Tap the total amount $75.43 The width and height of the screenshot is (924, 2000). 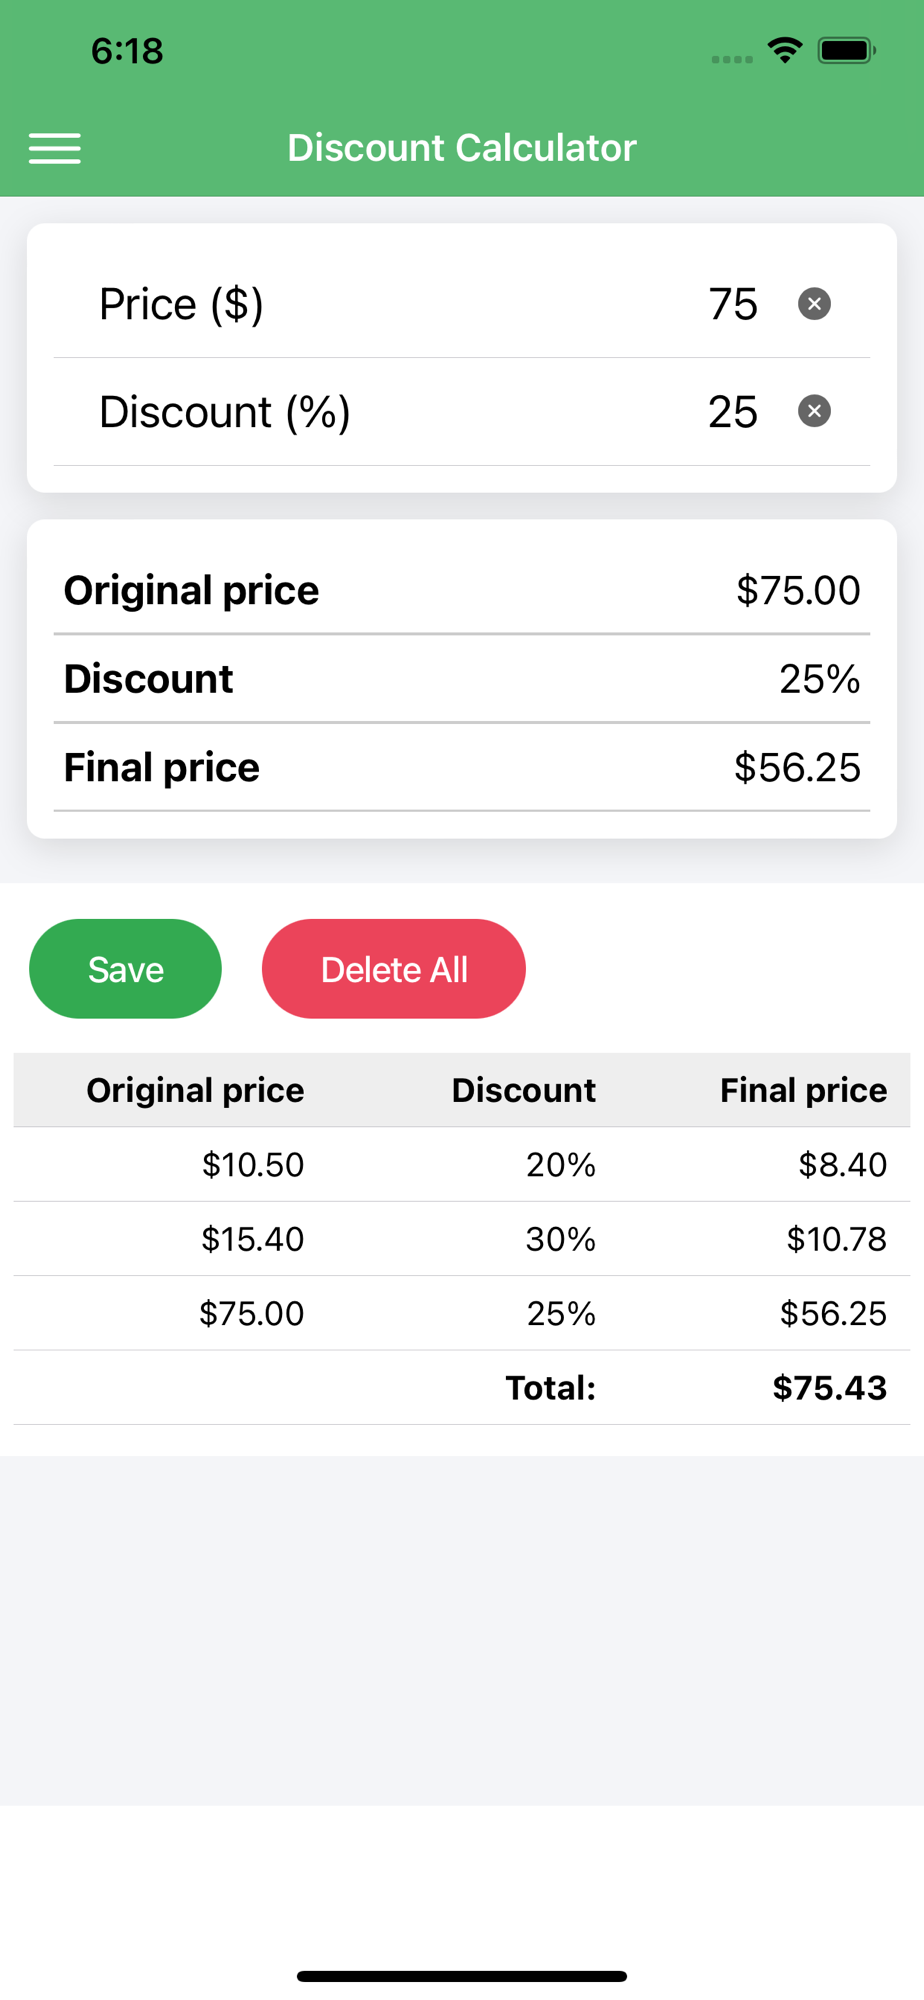point(829,1388)
